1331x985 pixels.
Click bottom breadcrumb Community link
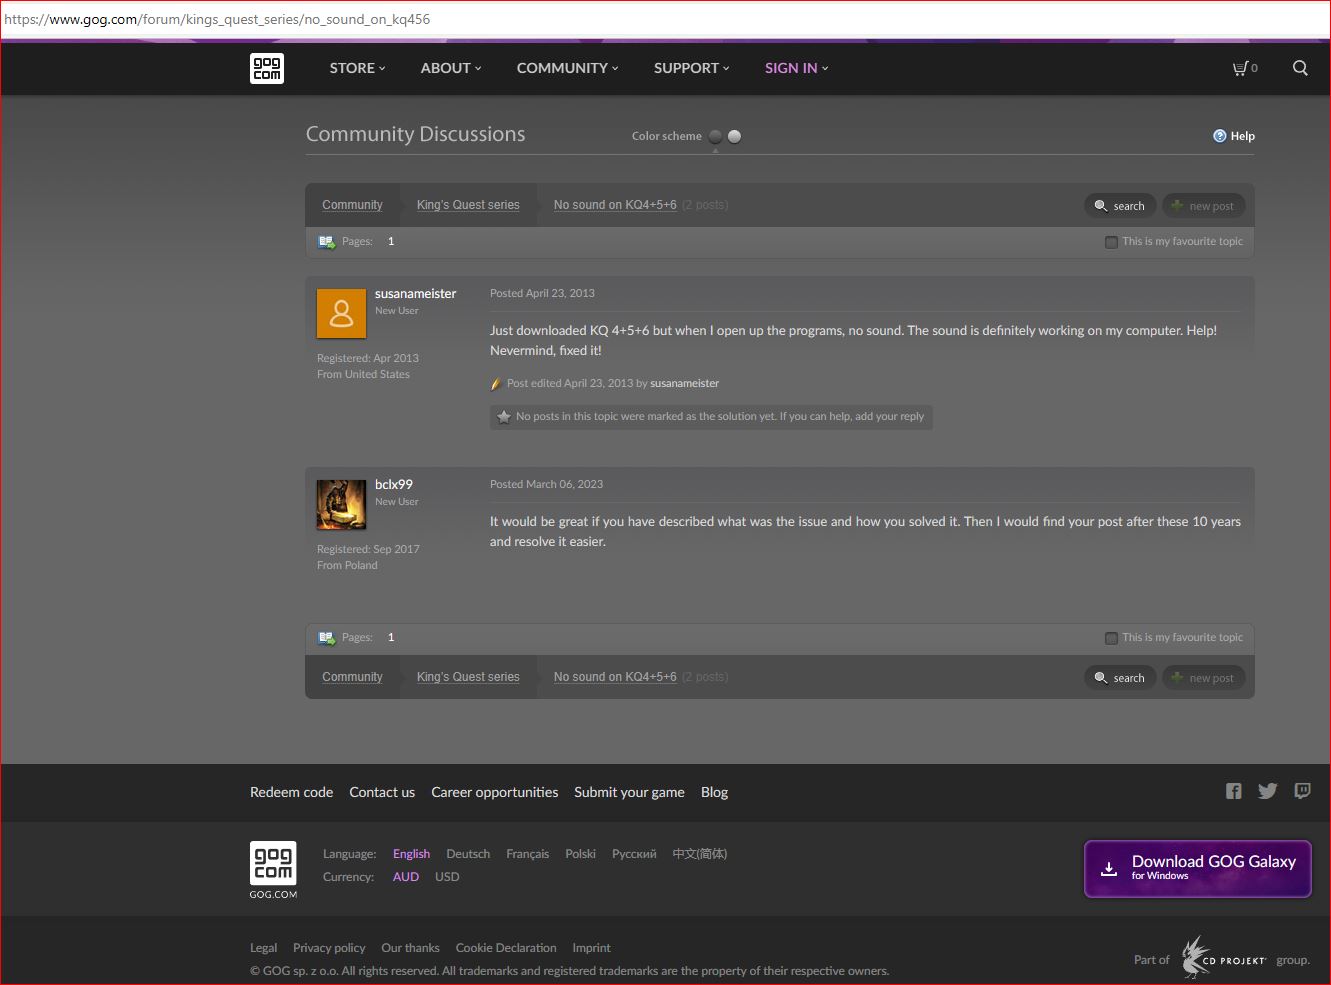pos(352,677)
